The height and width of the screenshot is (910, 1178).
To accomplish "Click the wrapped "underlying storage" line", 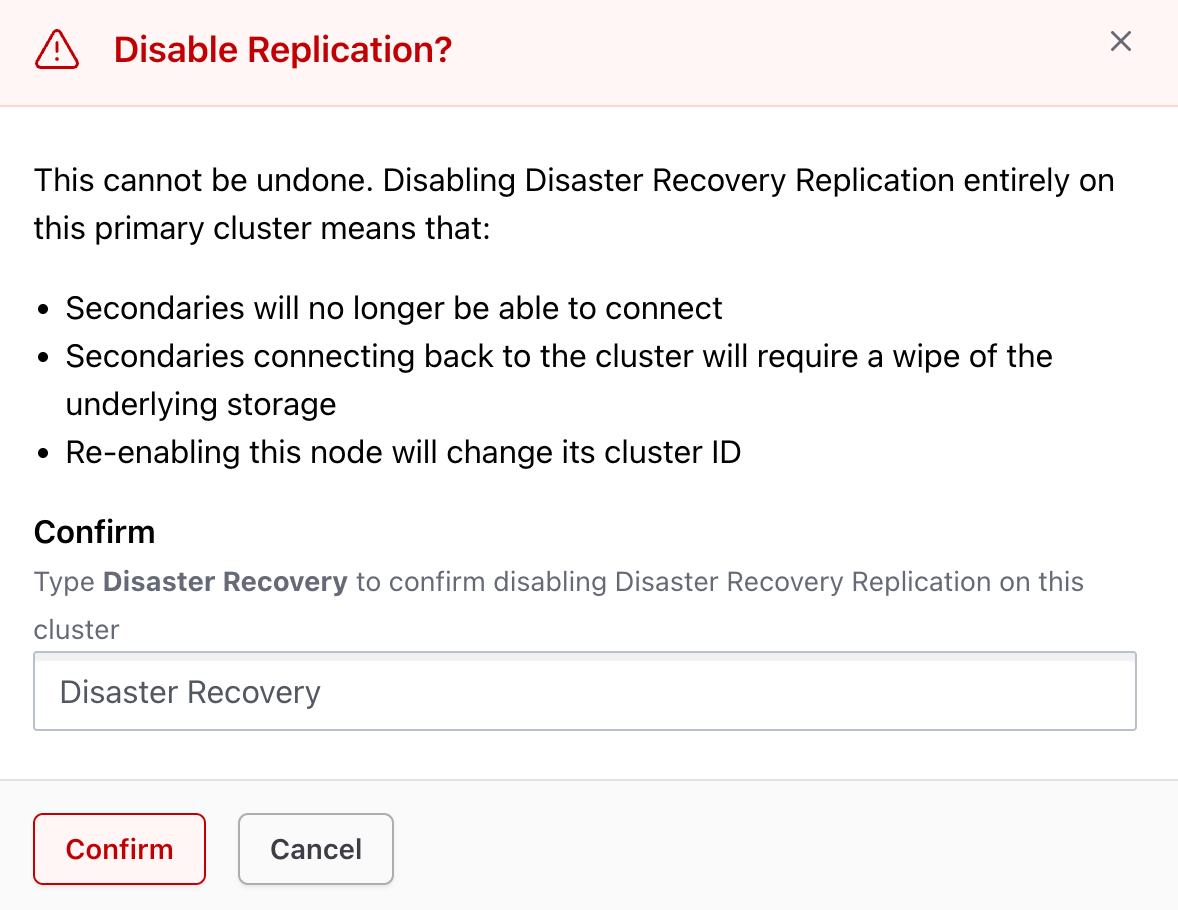I will [201, 404].
